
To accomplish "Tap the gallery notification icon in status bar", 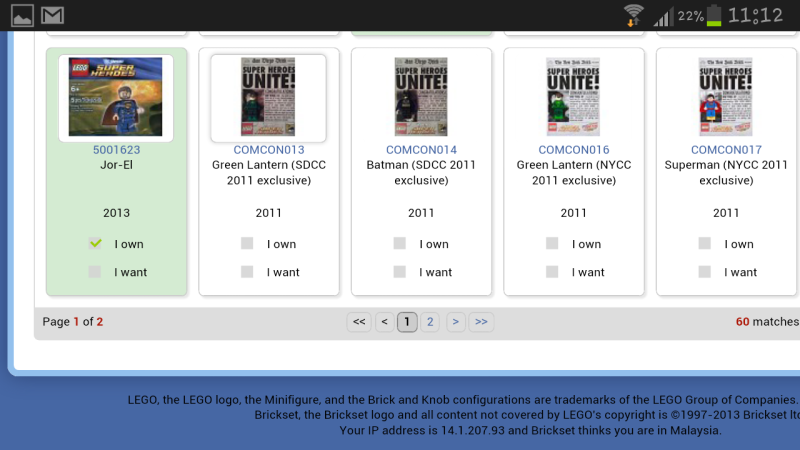I will [21, 15].
